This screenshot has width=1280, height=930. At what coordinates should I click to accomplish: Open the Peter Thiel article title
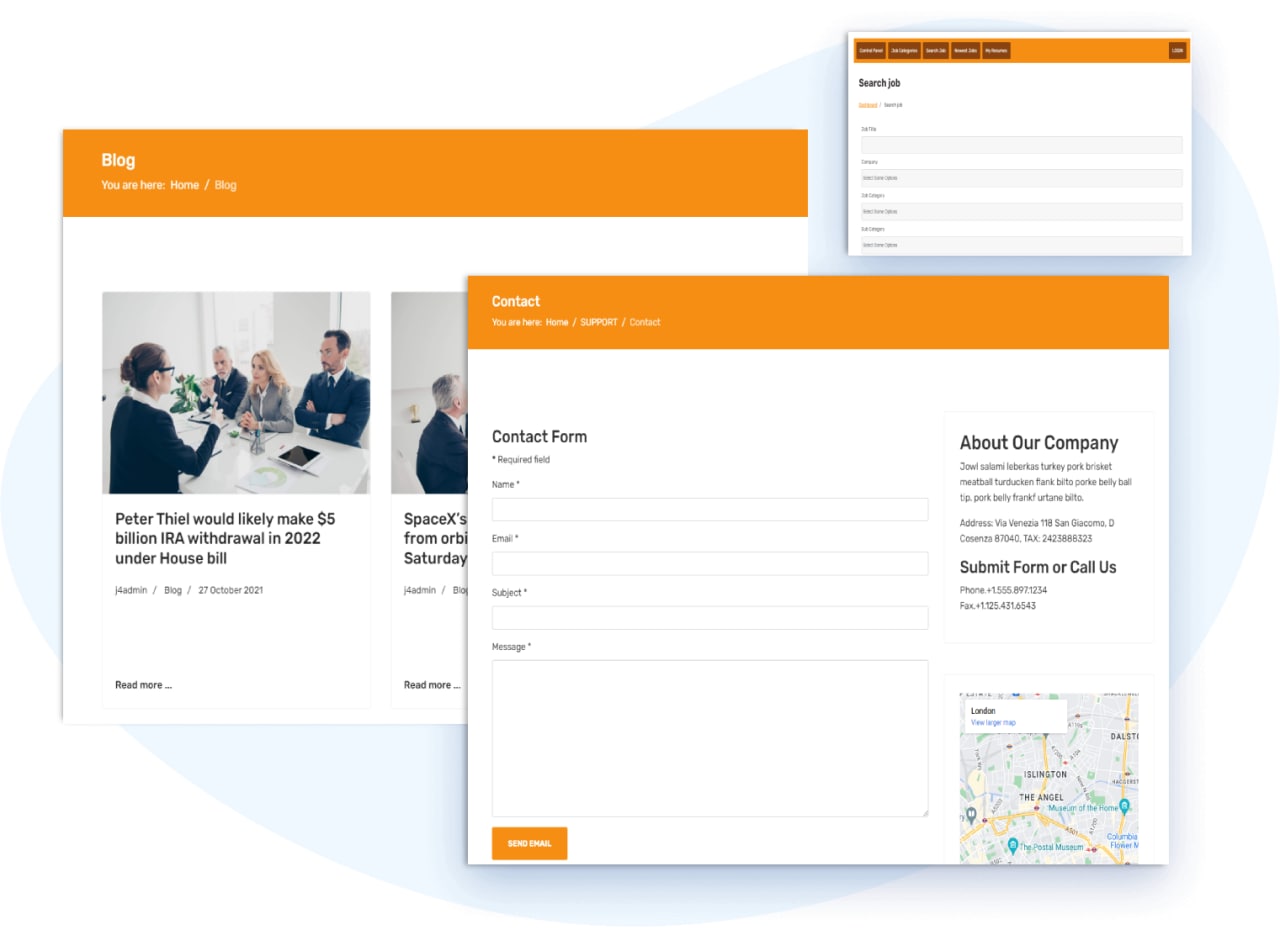225,538
